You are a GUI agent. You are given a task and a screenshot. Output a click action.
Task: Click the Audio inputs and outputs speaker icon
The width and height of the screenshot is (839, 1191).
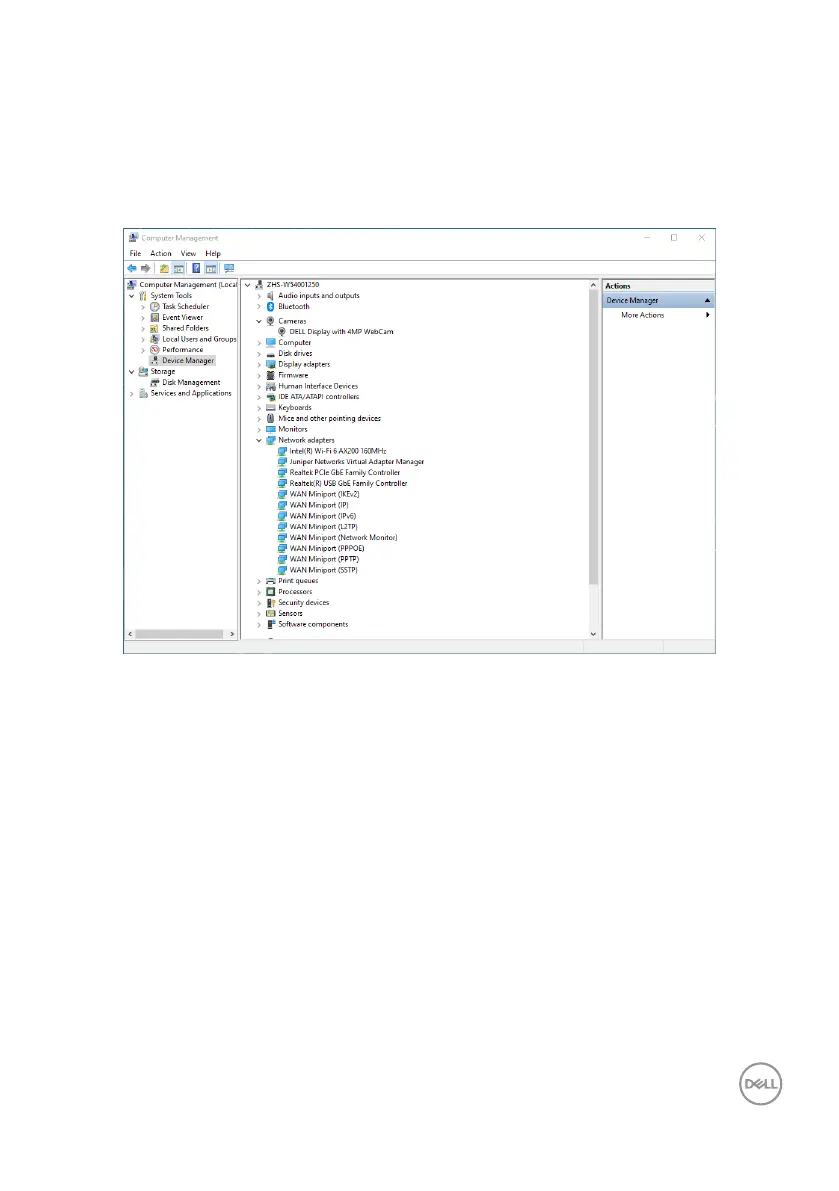(270, 295)
